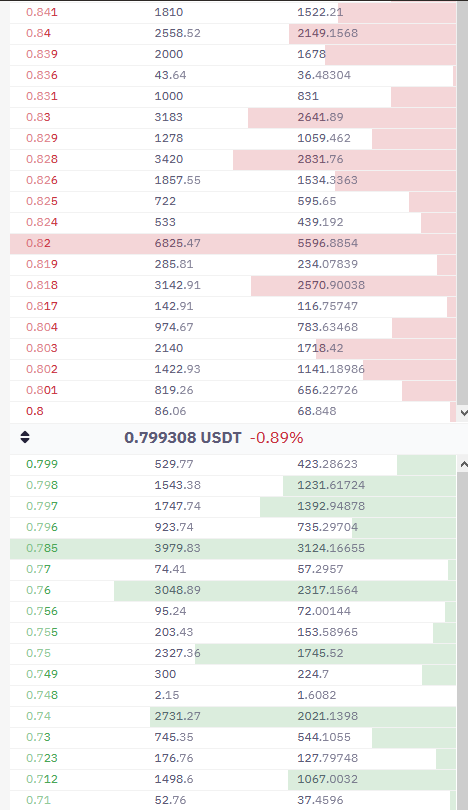Select bid price 0.71
Viewport: 468px width, 810px height.
click(38, 800)
